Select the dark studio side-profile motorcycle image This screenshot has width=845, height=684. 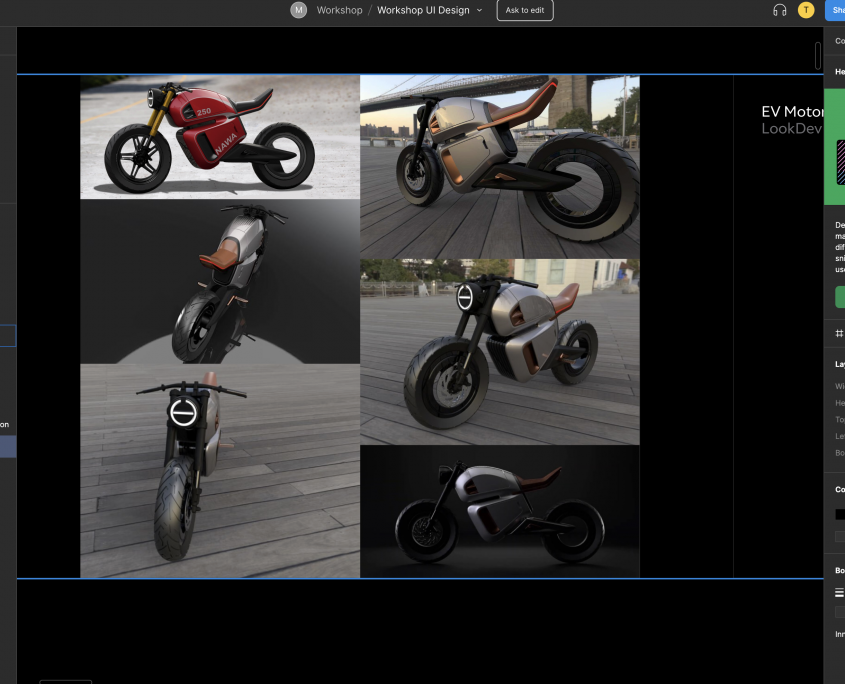pyautogui.click(x=499, y=511)
